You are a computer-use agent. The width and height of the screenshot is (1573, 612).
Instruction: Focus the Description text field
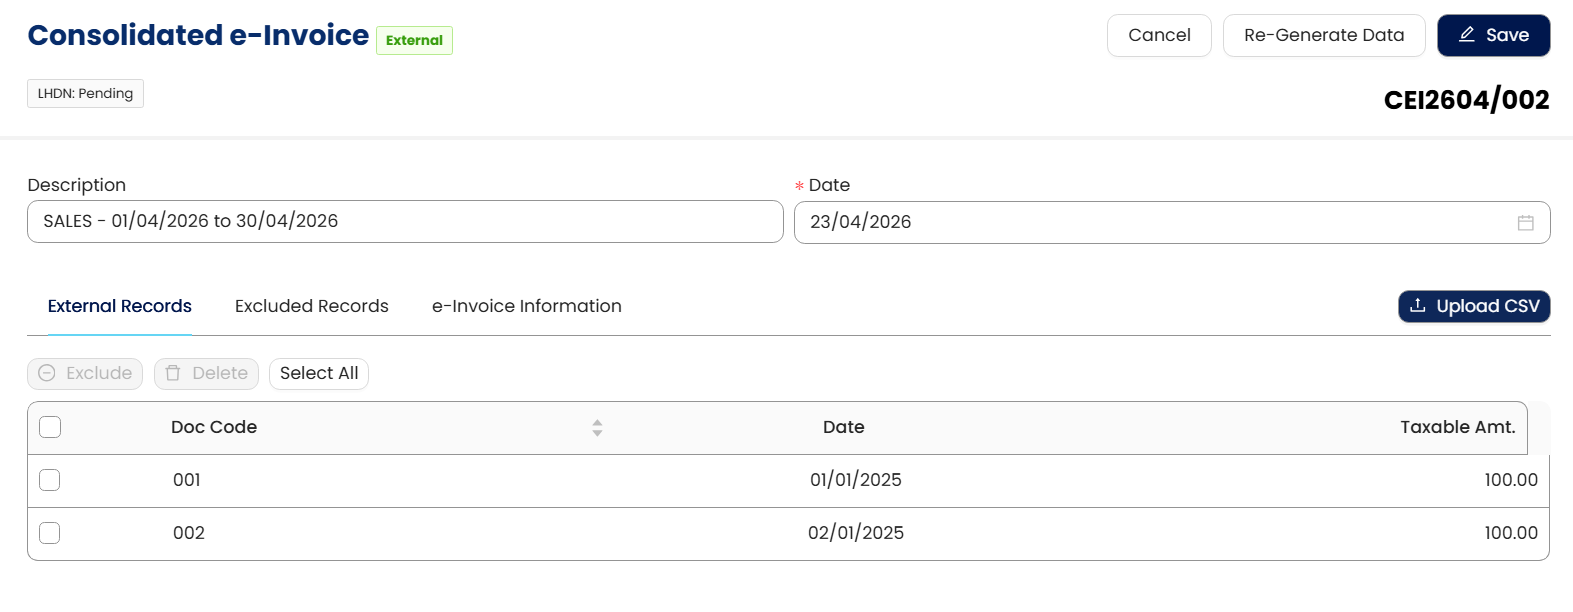404,222
